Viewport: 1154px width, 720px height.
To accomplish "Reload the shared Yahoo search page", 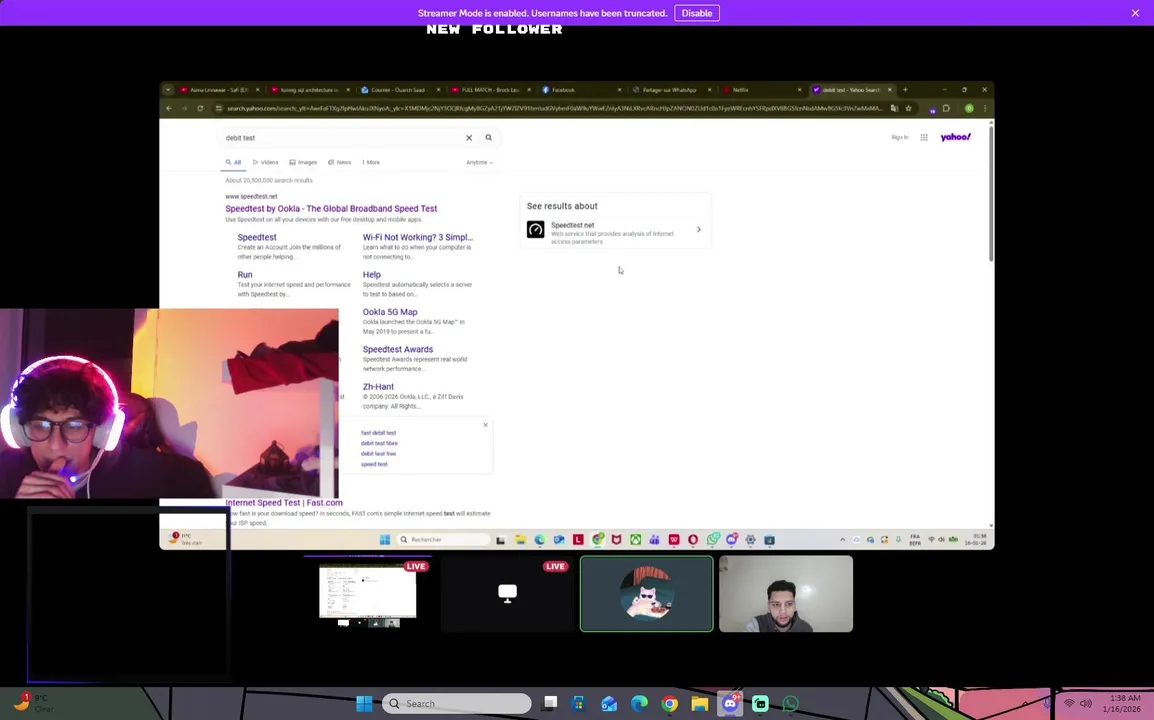I will point(200,108).
